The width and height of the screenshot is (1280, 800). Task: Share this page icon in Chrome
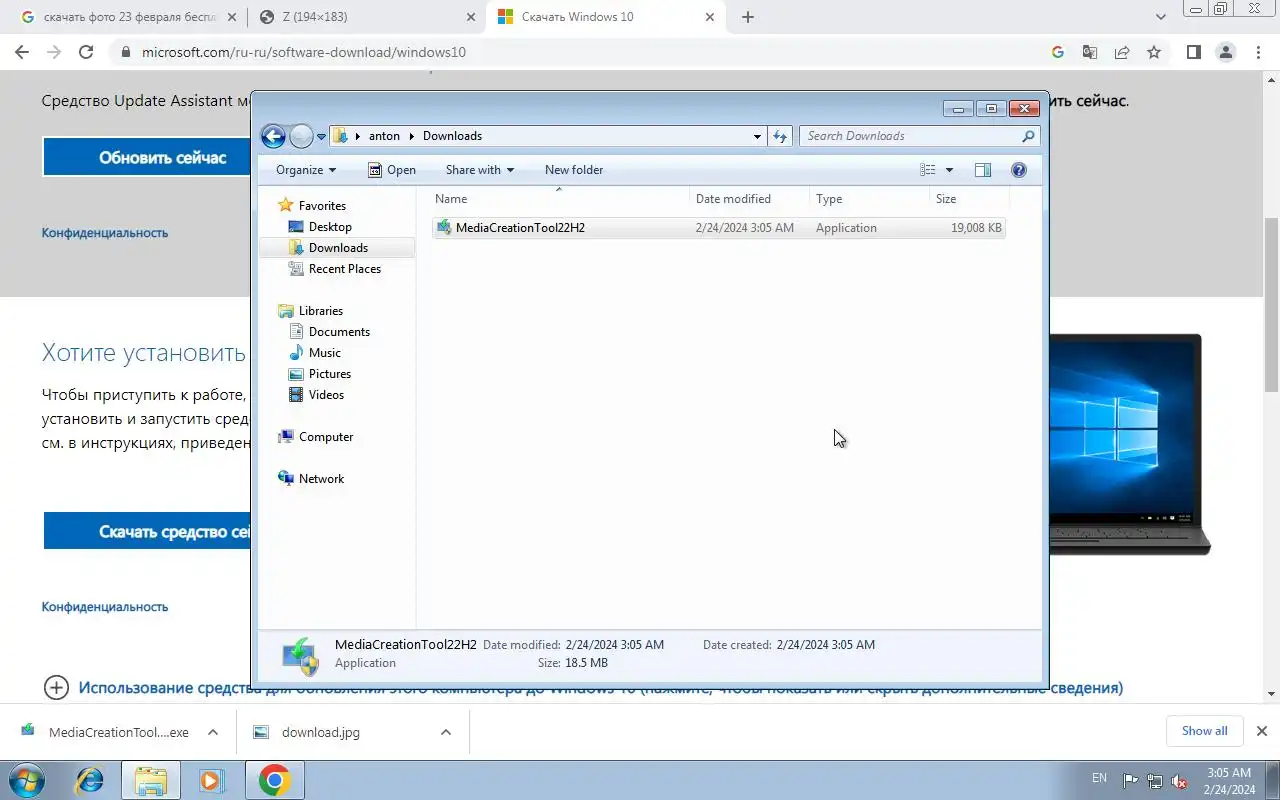1122,52
